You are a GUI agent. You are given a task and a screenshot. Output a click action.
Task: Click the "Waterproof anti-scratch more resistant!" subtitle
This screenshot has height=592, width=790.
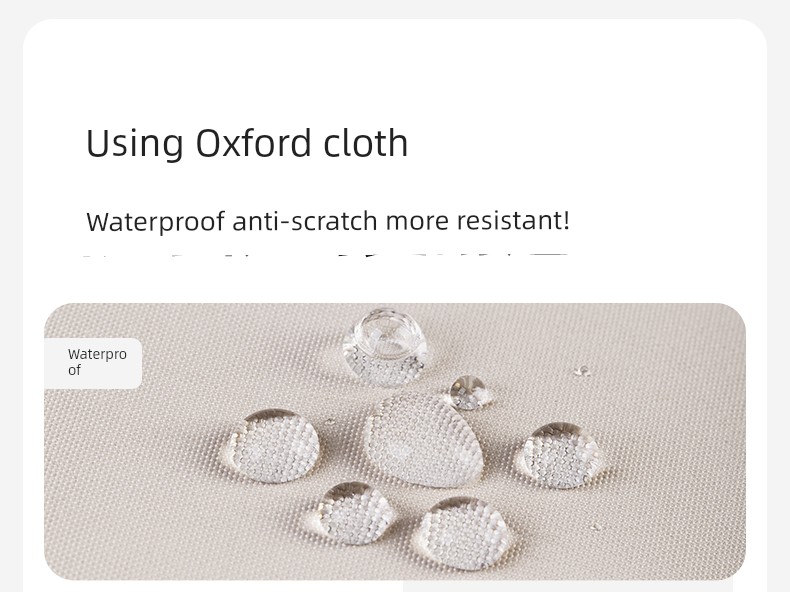click(x=328, y=221)
